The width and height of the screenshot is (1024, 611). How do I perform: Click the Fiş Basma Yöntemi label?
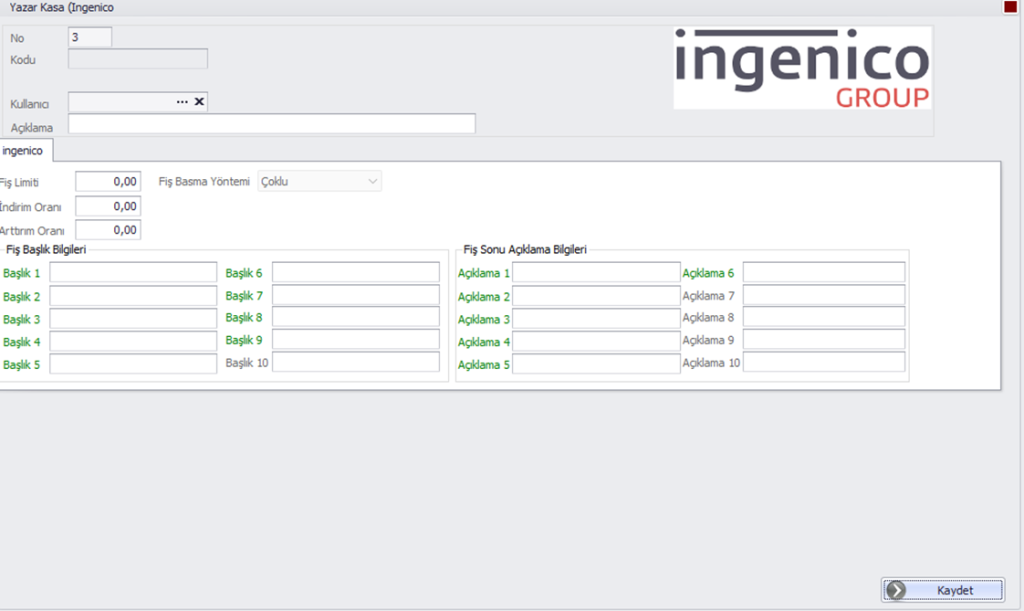pyautogui.click(x=204, y=181)
